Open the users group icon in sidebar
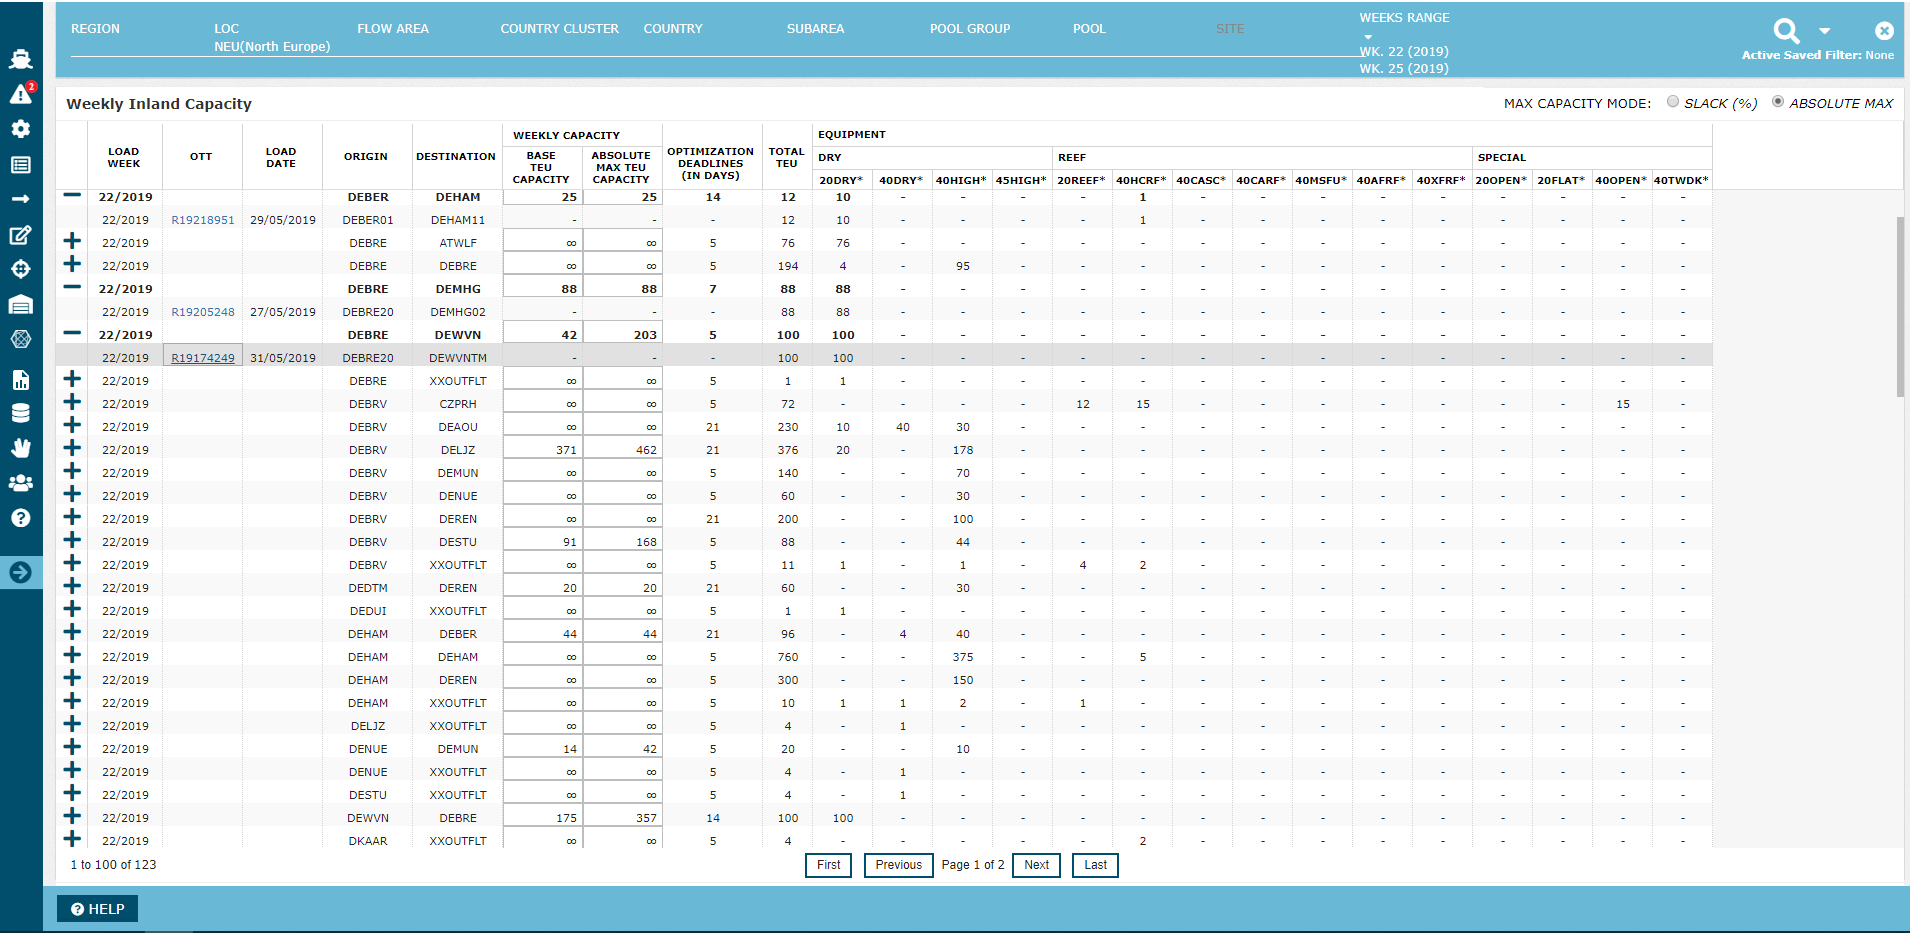The width and height of the screenshot is (1910, 933). [x=20, y=483]
